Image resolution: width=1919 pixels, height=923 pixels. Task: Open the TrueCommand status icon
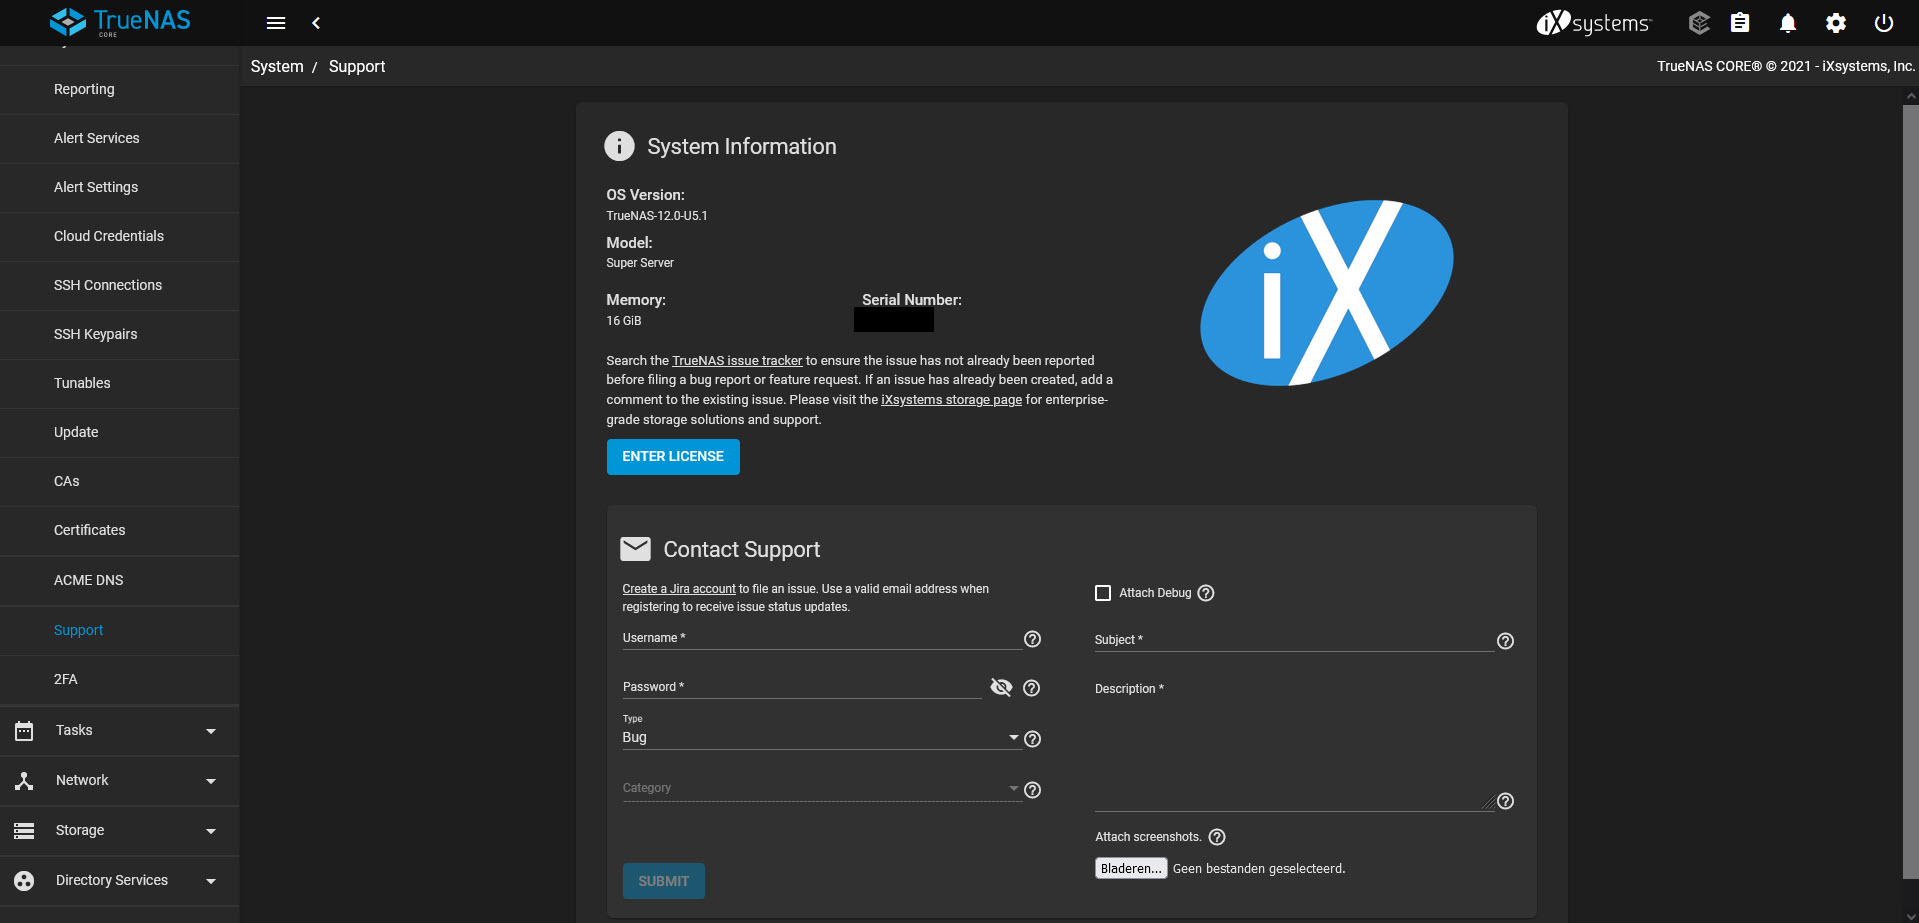1698,23
